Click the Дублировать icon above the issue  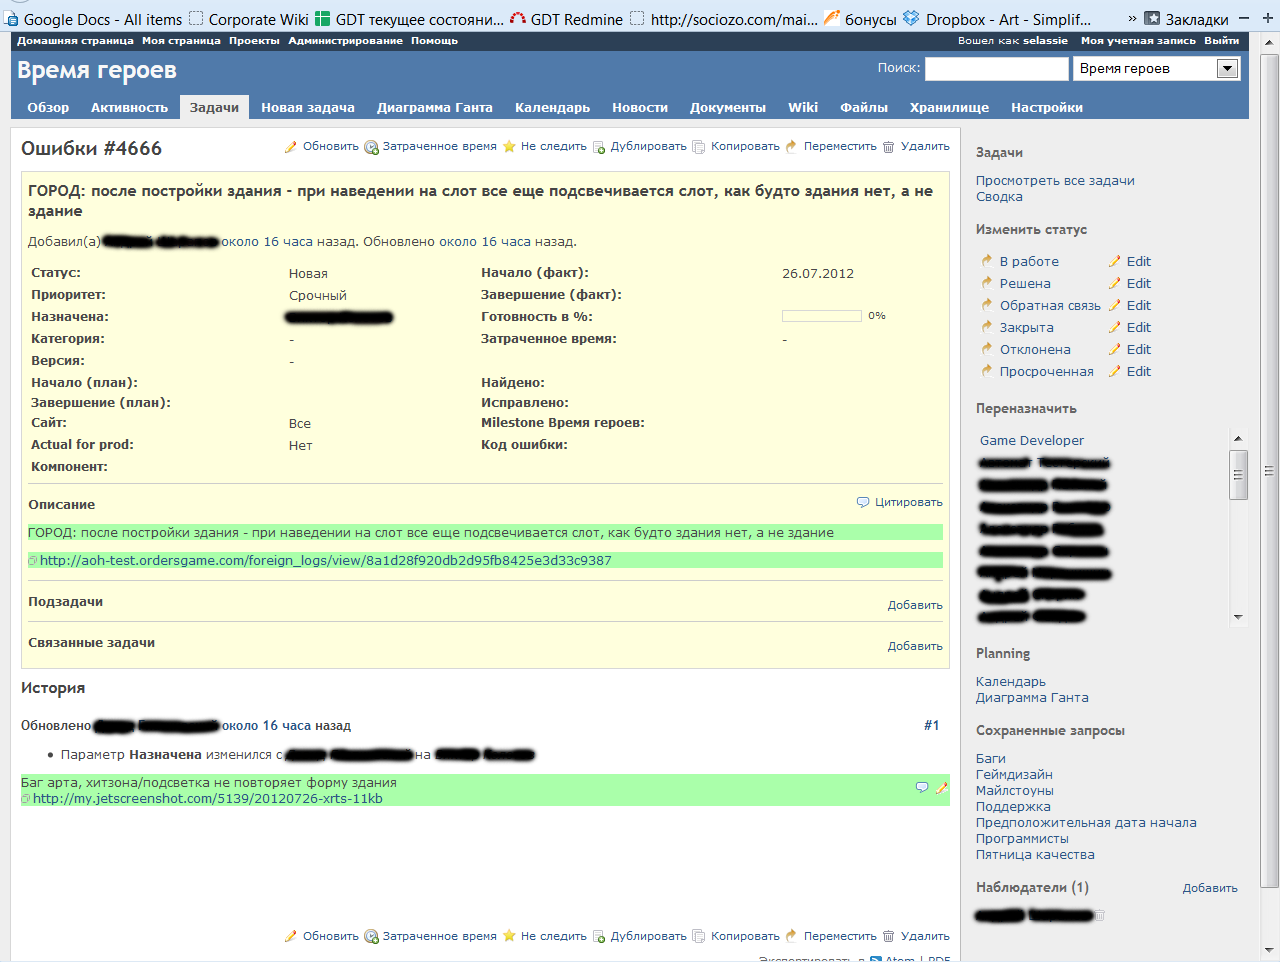tap(599, 147)
